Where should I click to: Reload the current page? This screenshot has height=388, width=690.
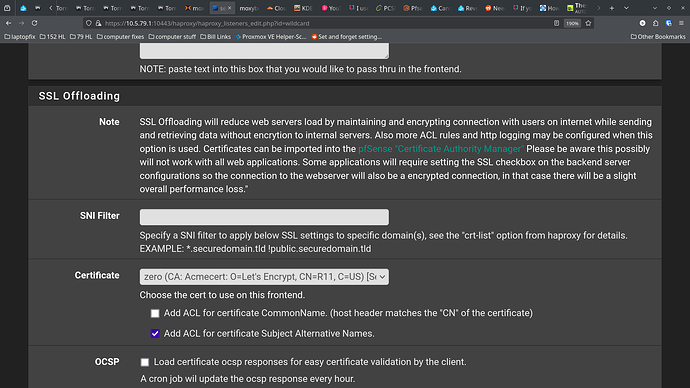[34, 23]
